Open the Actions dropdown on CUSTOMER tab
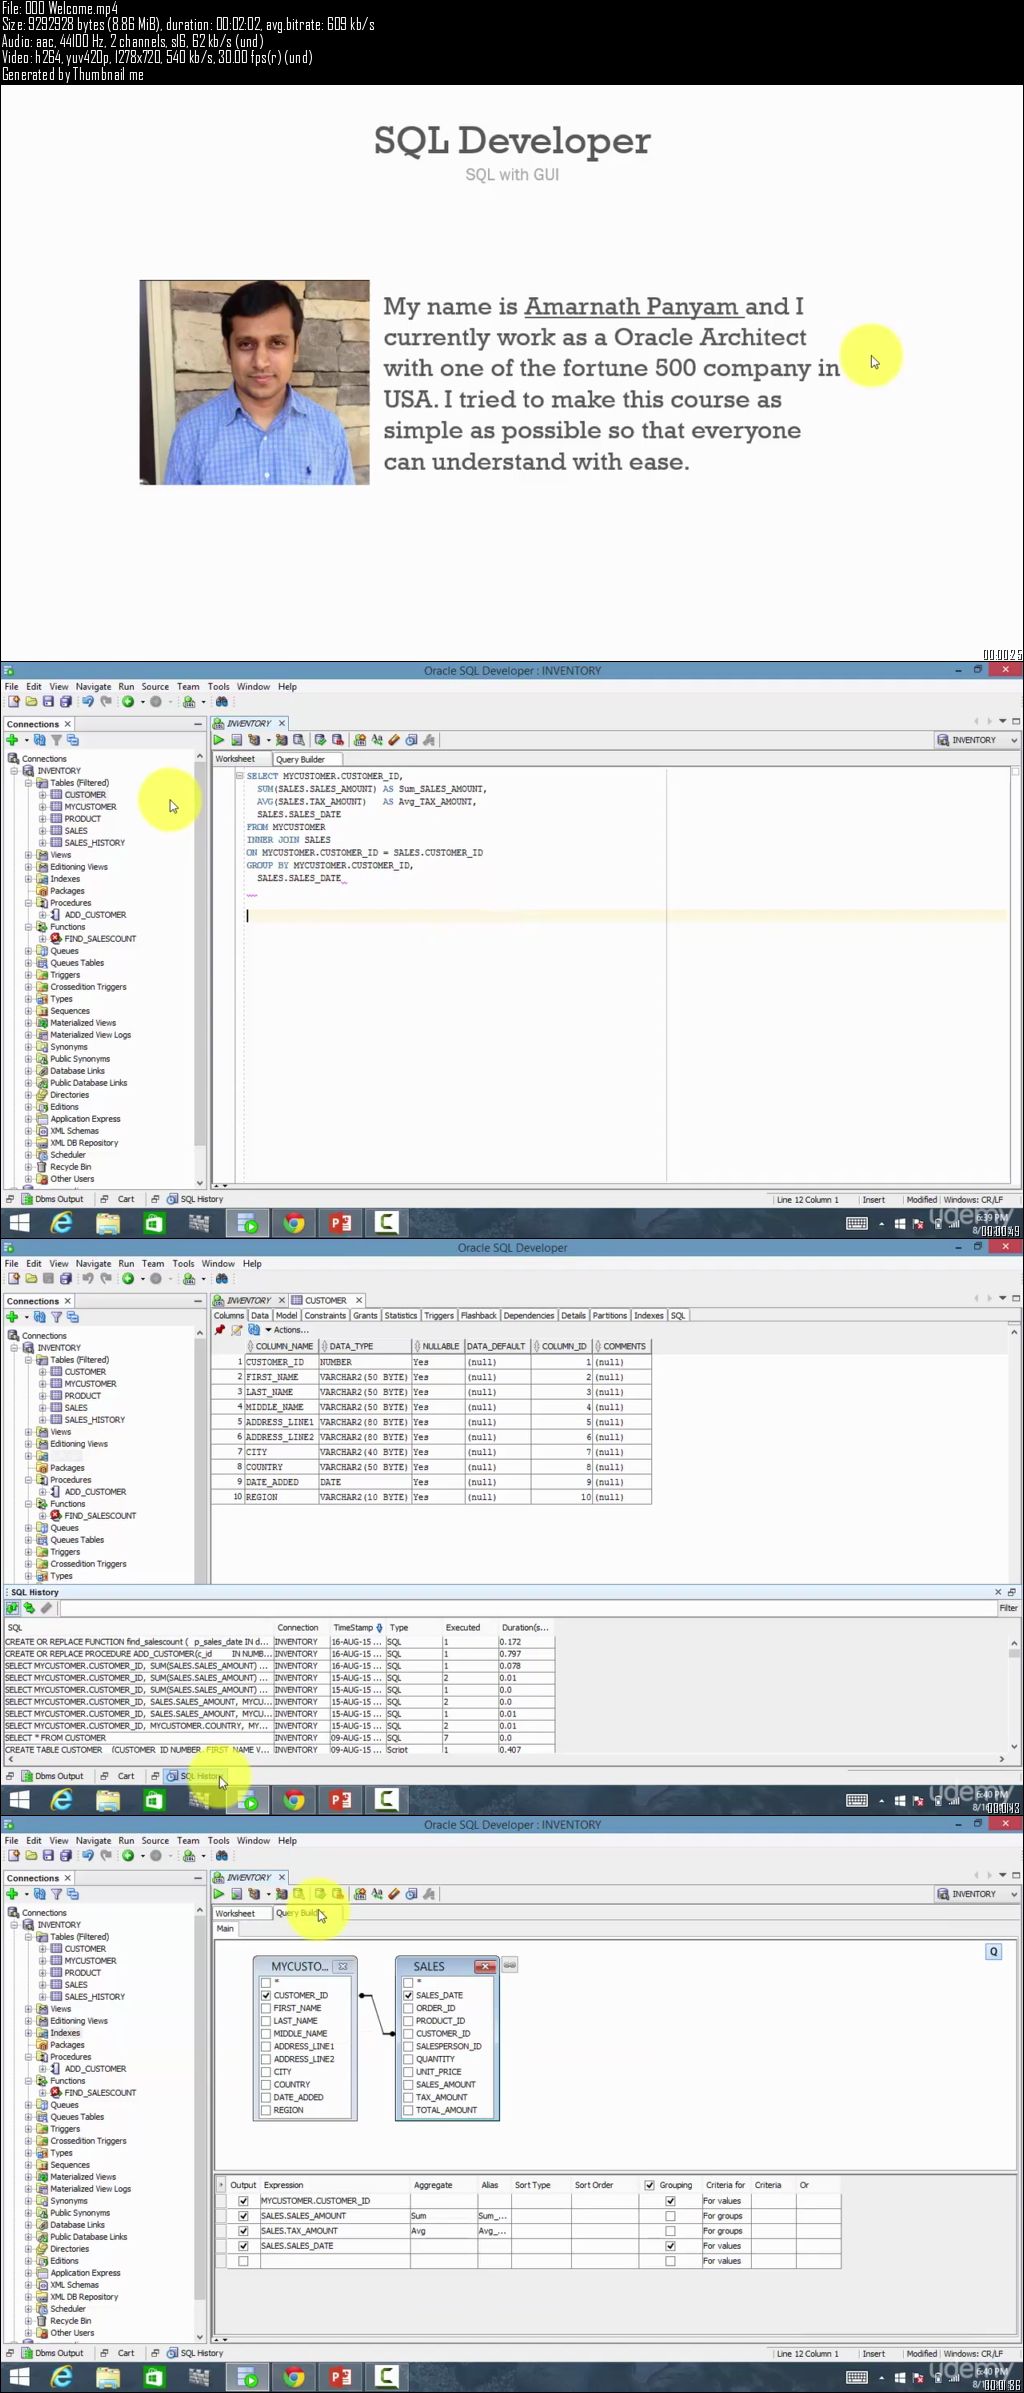 [288, 1330]
